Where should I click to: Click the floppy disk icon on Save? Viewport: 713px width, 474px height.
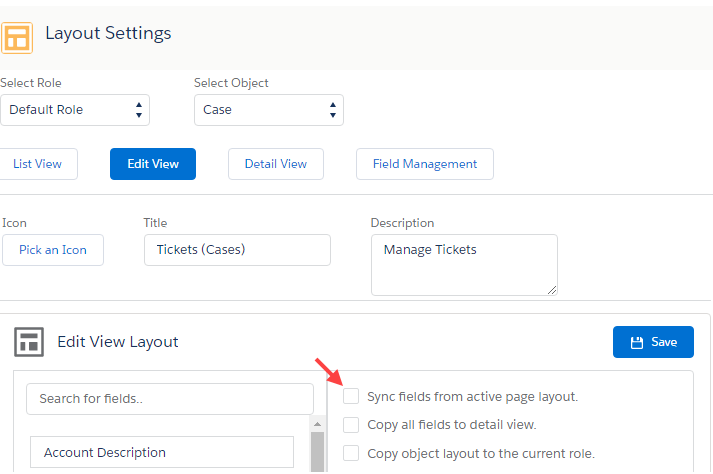point(636,342)
